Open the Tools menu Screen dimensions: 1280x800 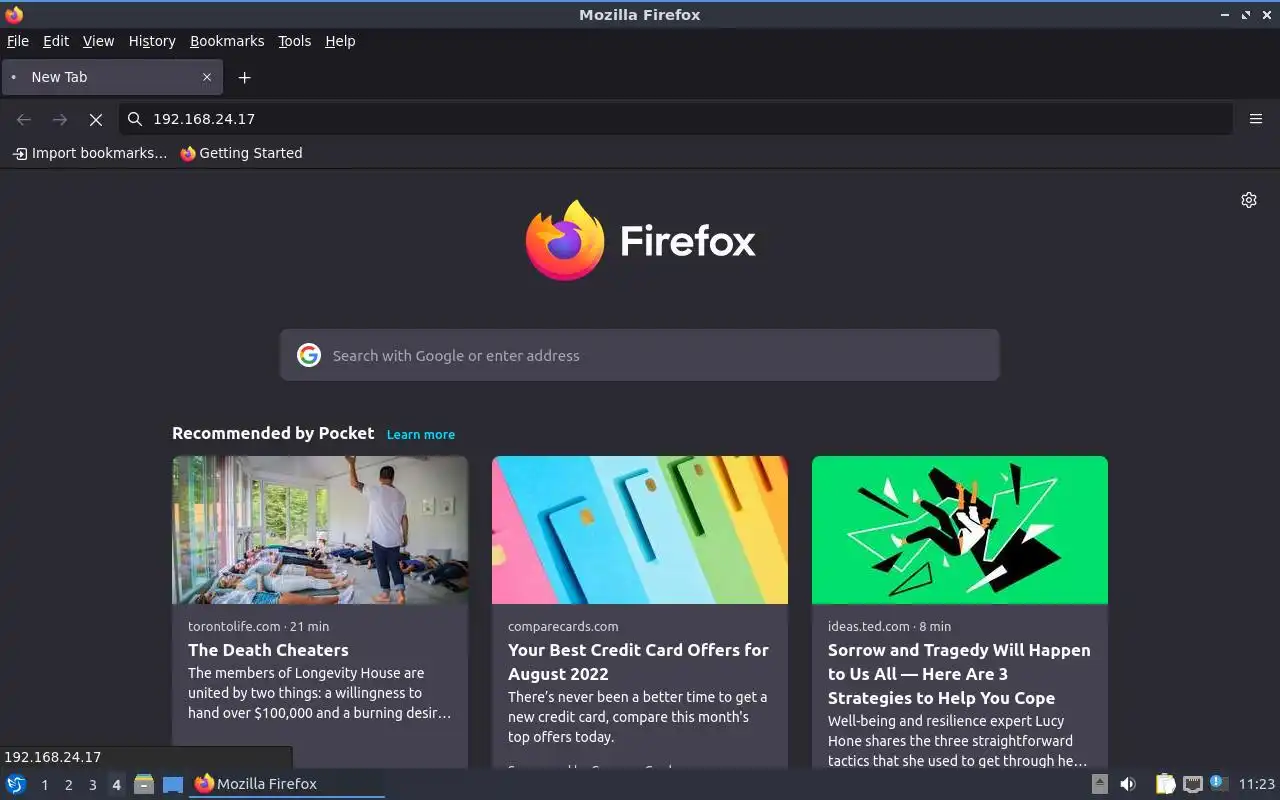point(294,41)
